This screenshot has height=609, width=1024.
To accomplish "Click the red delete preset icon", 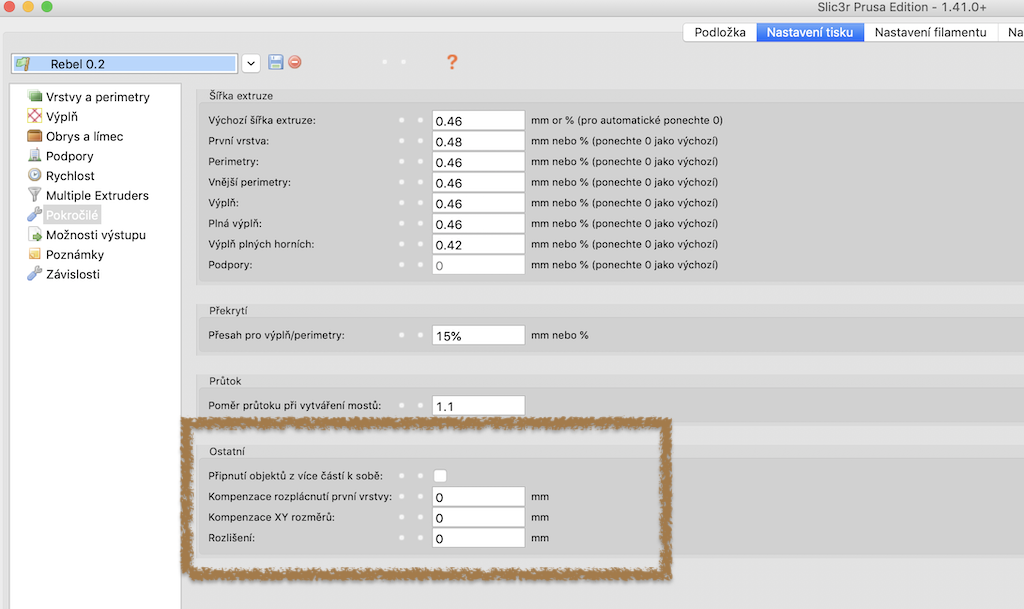I will click(x=295, y=62).
